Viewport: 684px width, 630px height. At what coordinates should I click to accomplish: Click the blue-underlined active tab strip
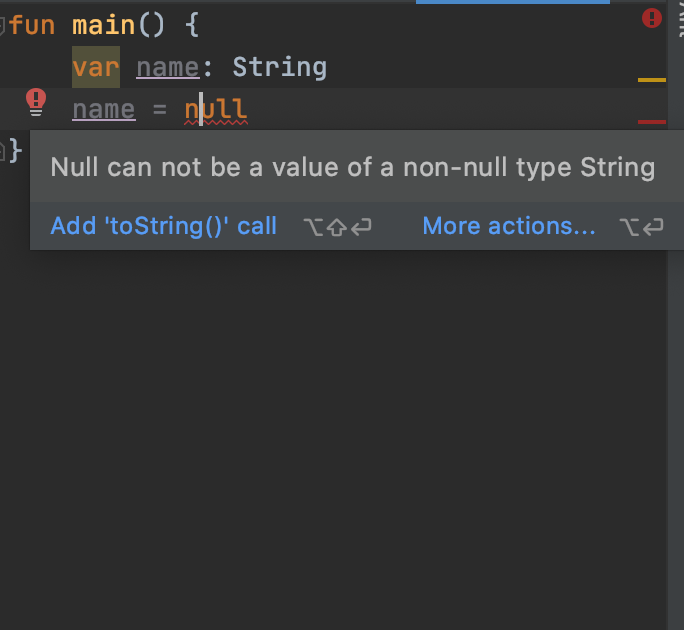coord(513,2)
